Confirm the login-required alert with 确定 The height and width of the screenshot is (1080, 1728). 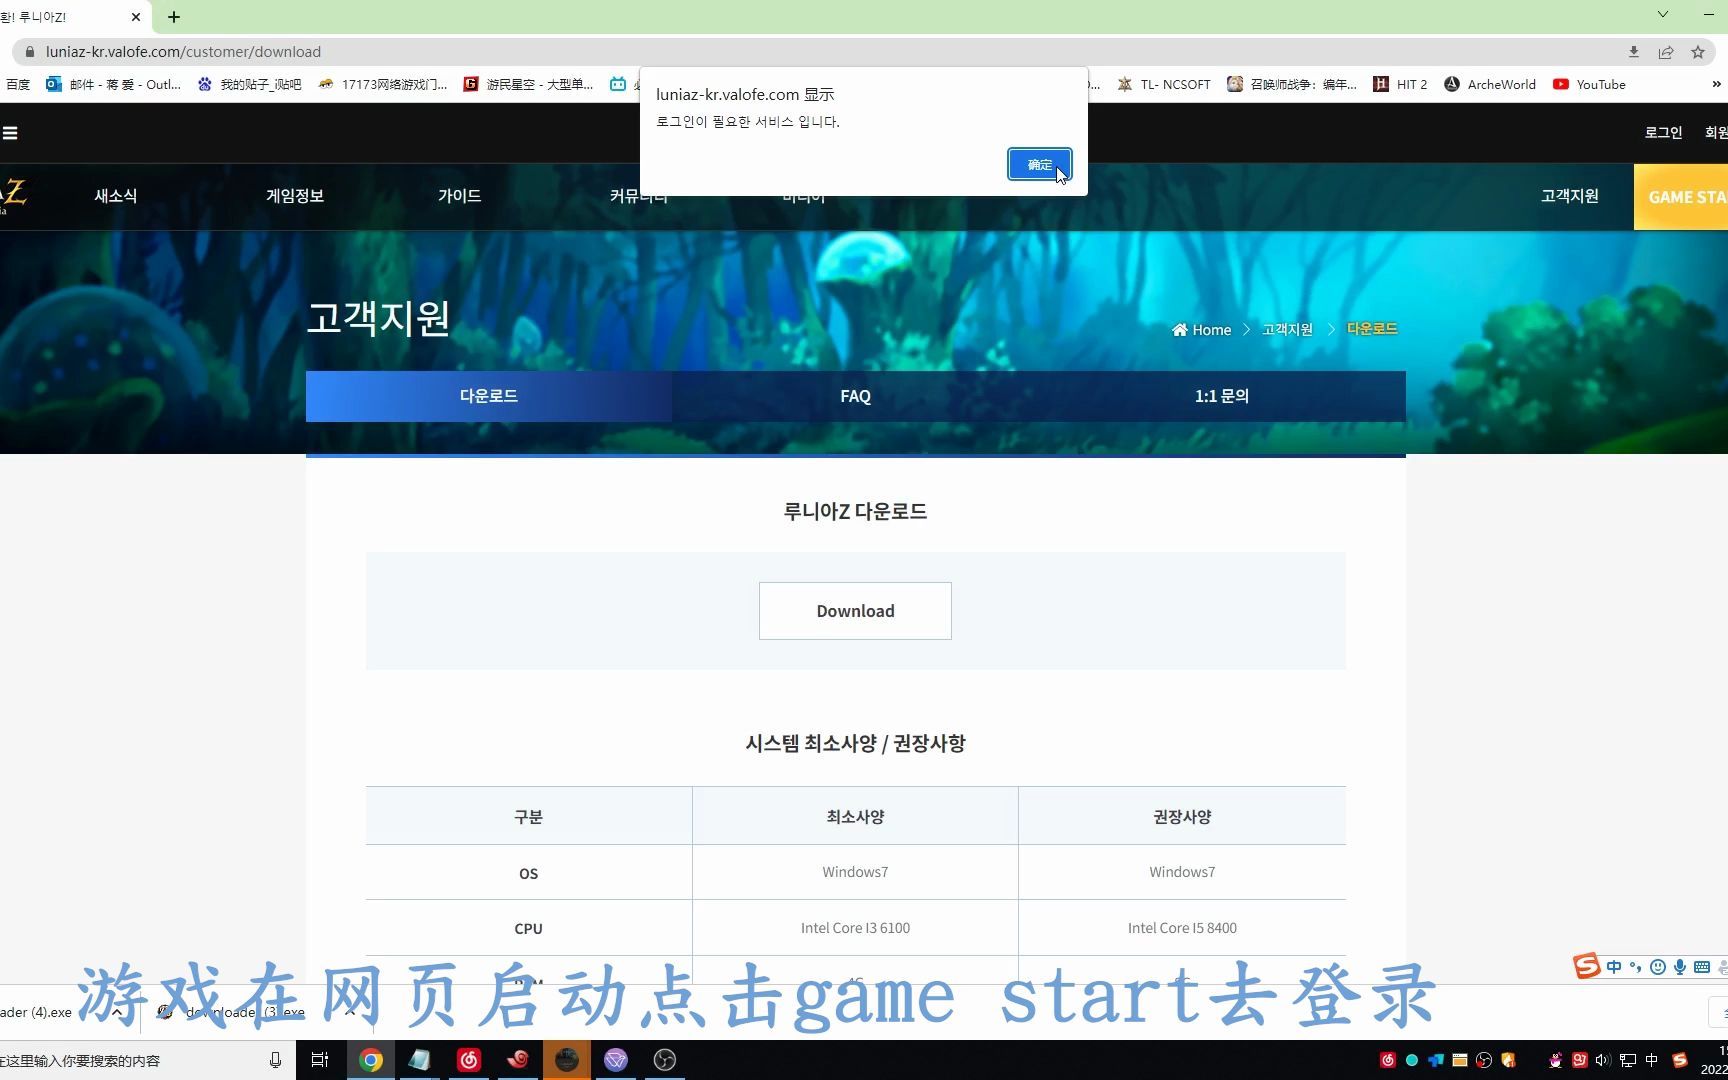pyautogui.click(x=1039, y=164)
